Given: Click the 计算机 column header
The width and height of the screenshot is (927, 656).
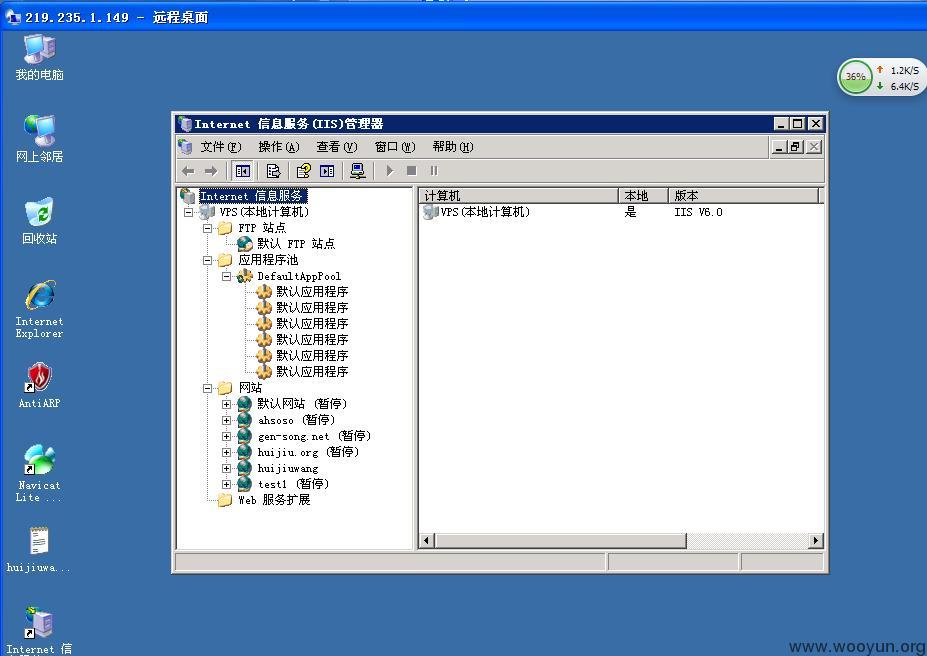Looking at the screenshot, I should click(519, 196).
